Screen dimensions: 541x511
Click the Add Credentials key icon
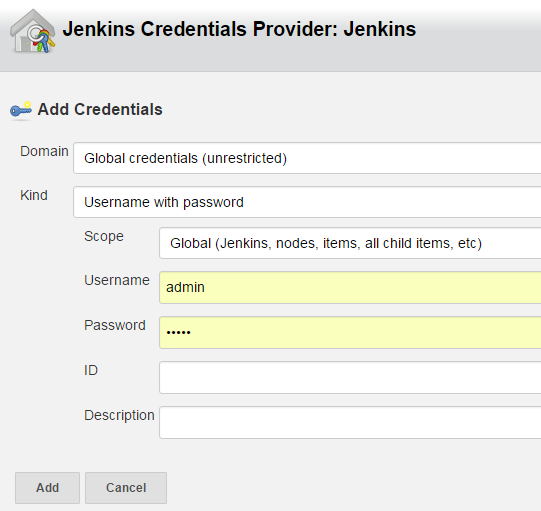[x=21, y=110]
